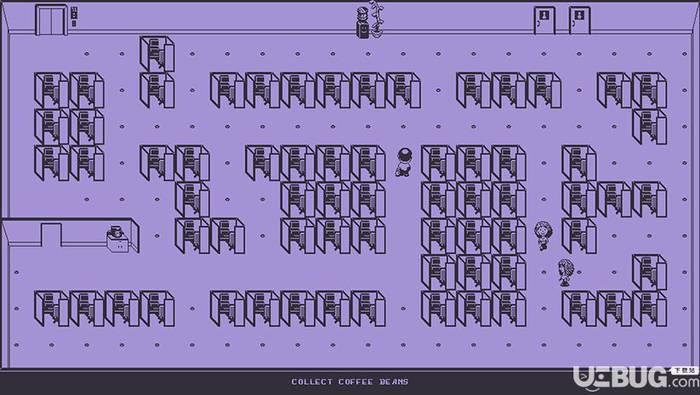Click the elevator doors in the top-left corner
Image resolution: width=700 pixels, height=395 pixels.
(51, 20)
